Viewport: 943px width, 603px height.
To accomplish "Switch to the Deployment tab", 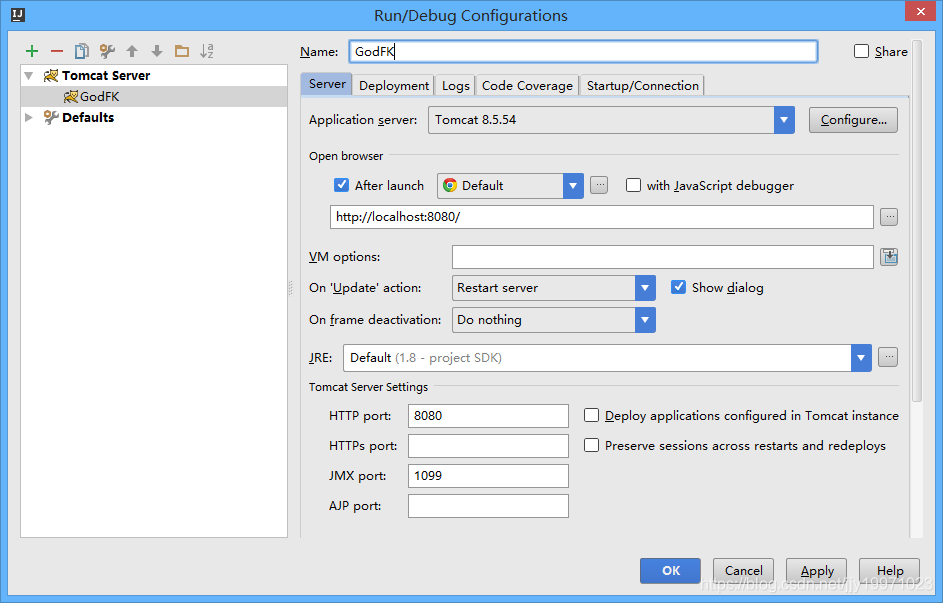I will (x=394, y=85).
